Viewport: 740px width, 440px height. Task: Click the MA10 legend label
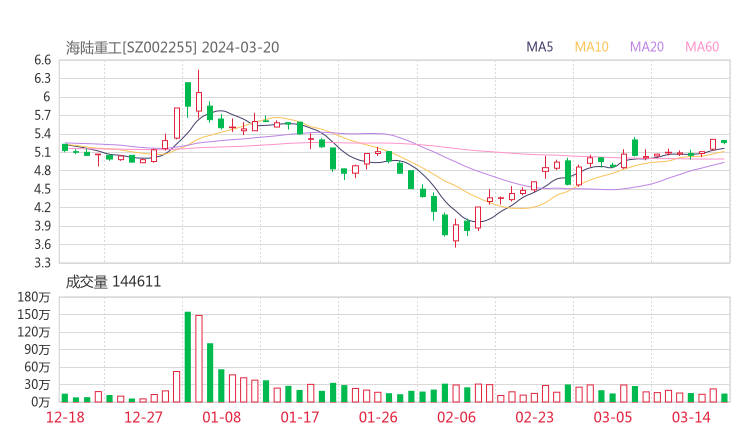(591, 47)
